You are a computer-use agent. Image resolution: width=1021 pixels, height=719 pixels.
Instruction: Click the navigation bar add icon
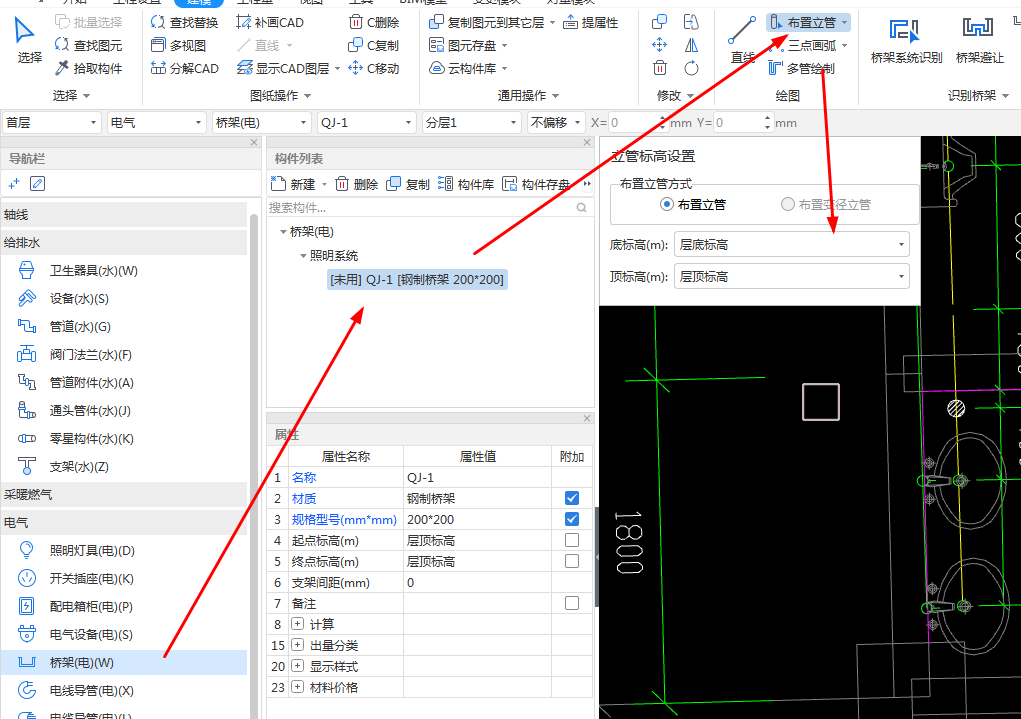click(14, 184)
